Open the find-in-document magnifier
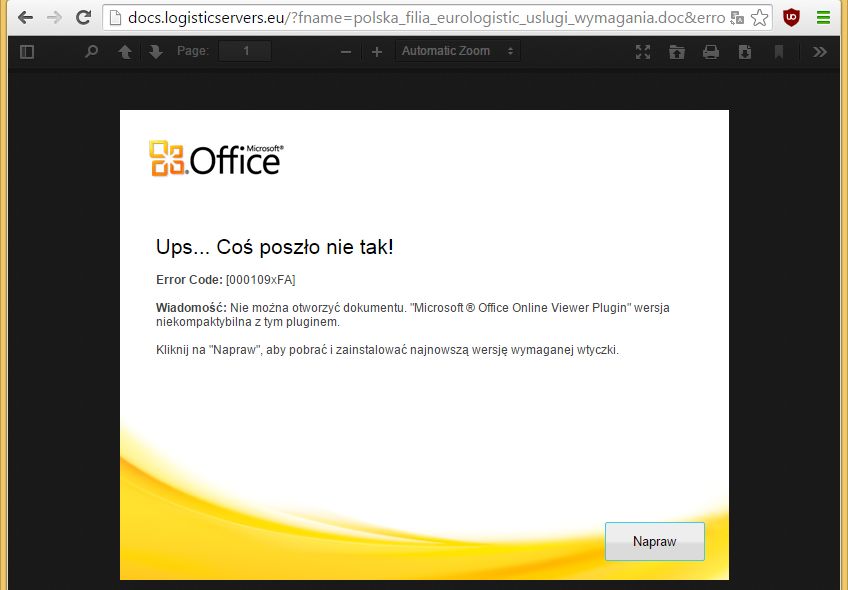848x590 pixels. click(91, 51)
